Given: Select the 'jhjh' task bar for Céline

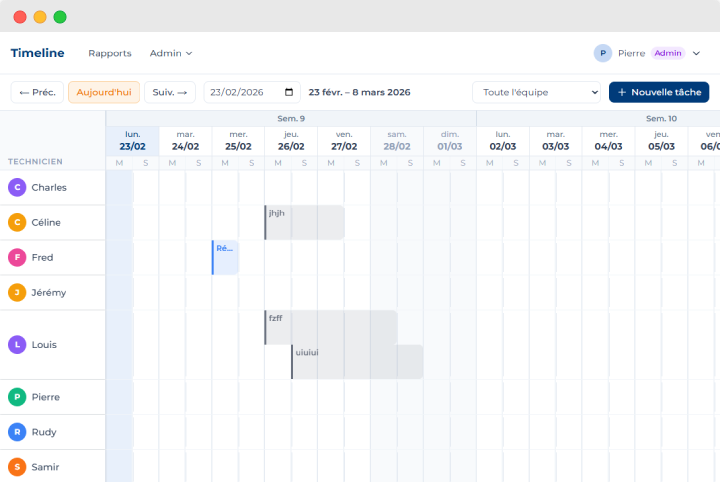Looking at the screenshot, I should [304, 222].
